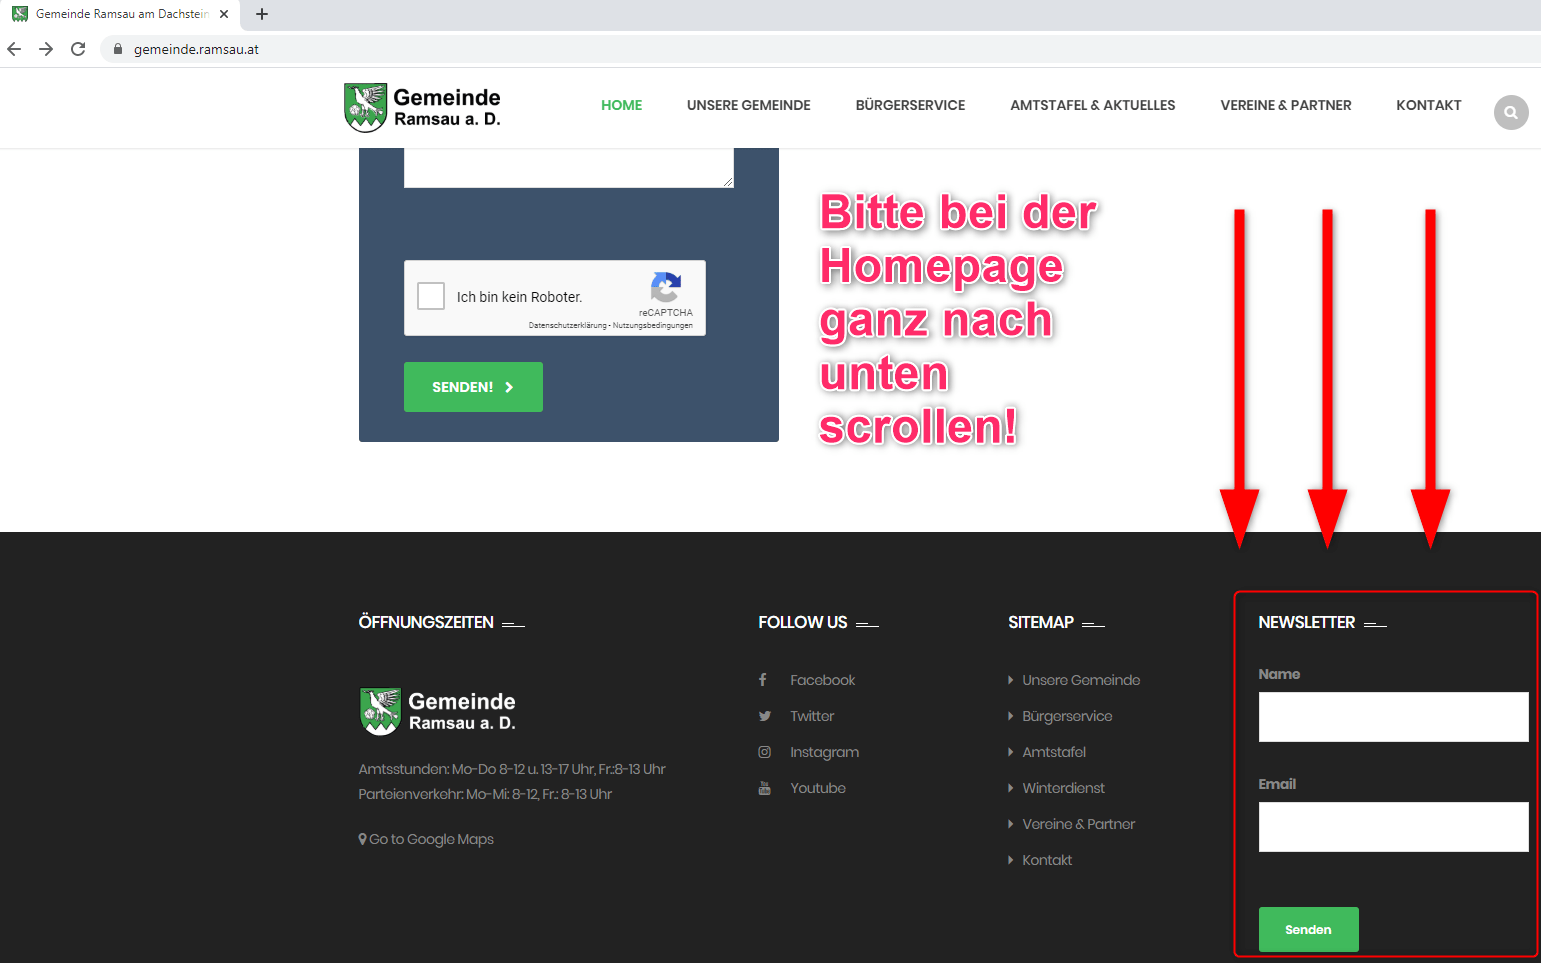This screenshot has width=1541, height=963.
Task: Open the Youtube link
Action: 818,788
